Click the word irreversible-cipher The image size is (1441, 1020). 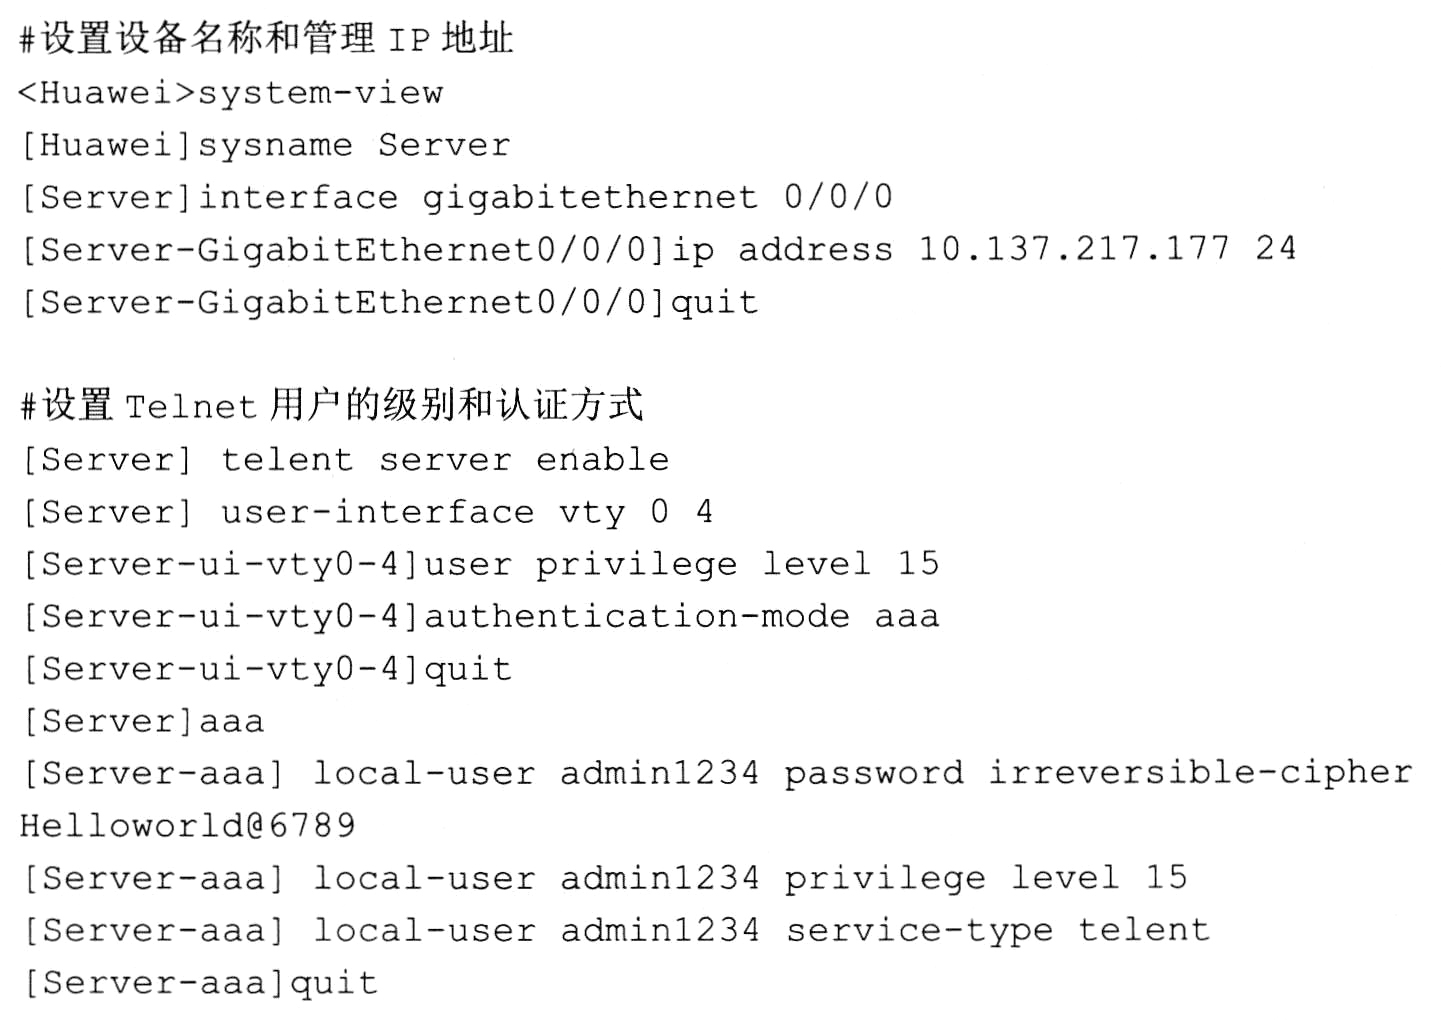(1200, 772)
